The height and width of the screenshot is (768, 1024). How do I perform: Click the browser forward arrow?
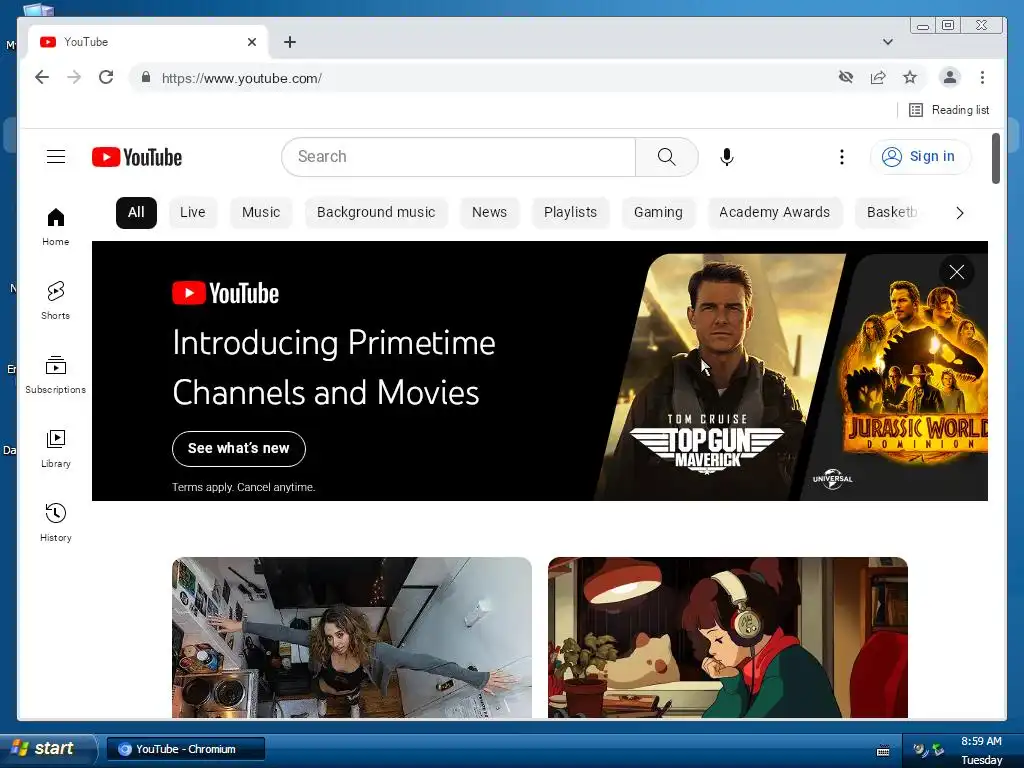(x=74, y=78)
